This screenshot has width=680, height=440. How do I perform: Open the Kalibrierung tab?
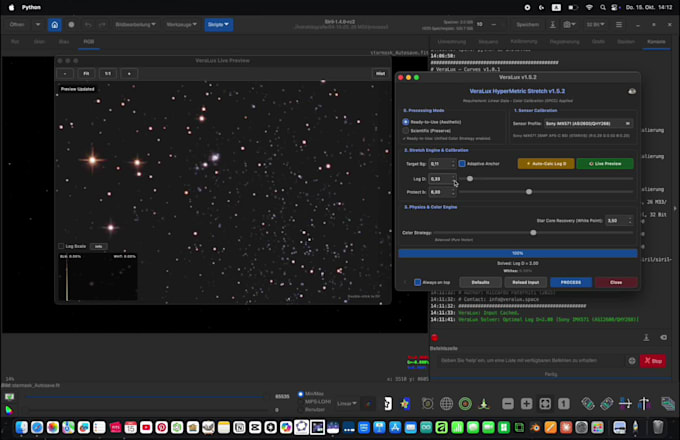(x=523, y=42)
